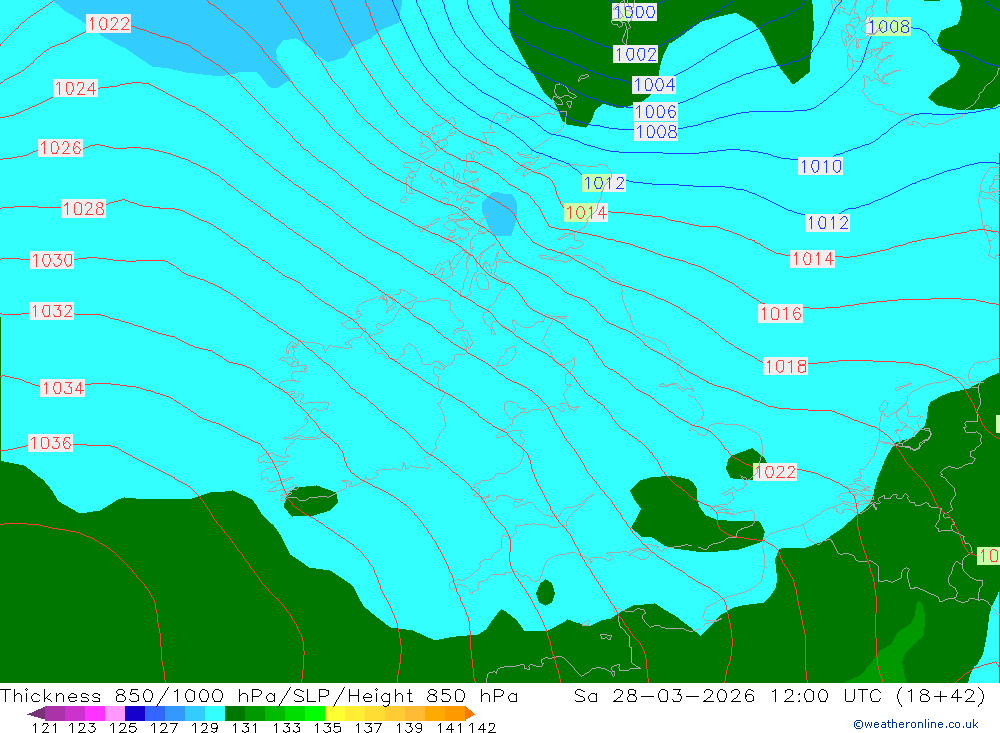The width and height of the screenshot is (1000, 733).
Task: Select the cyan legend swatch
Action: [x=215, y=713]
